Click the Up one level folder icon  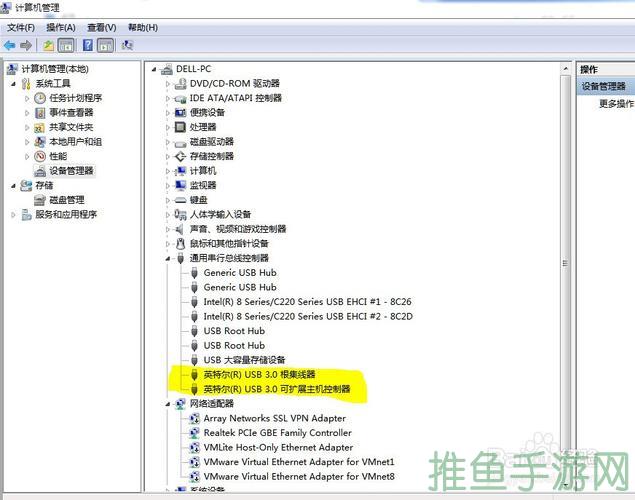[49, 45]
